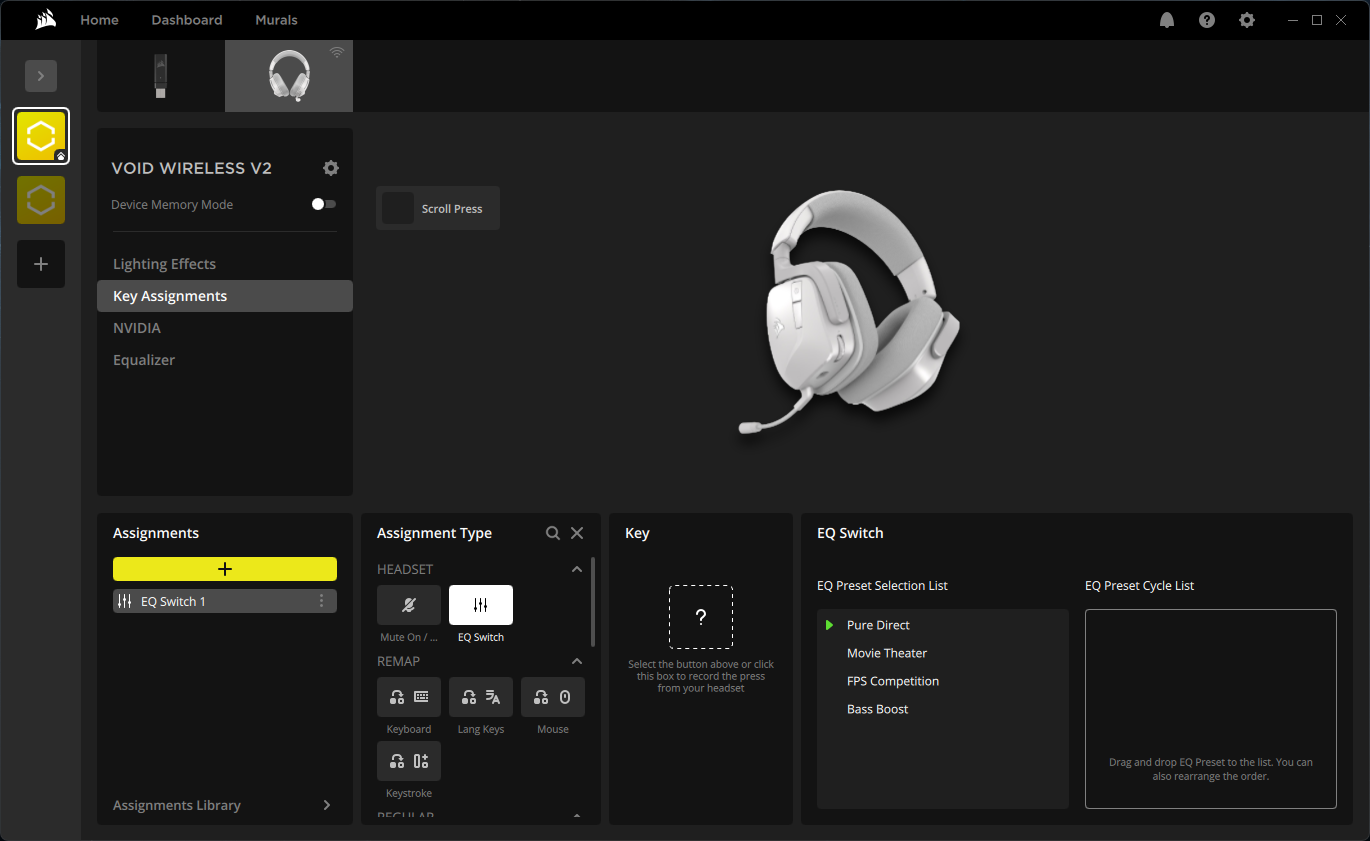1370x841 pixels.
Task: Click the EQ Preset Cycle List box
Action: 1211,709
